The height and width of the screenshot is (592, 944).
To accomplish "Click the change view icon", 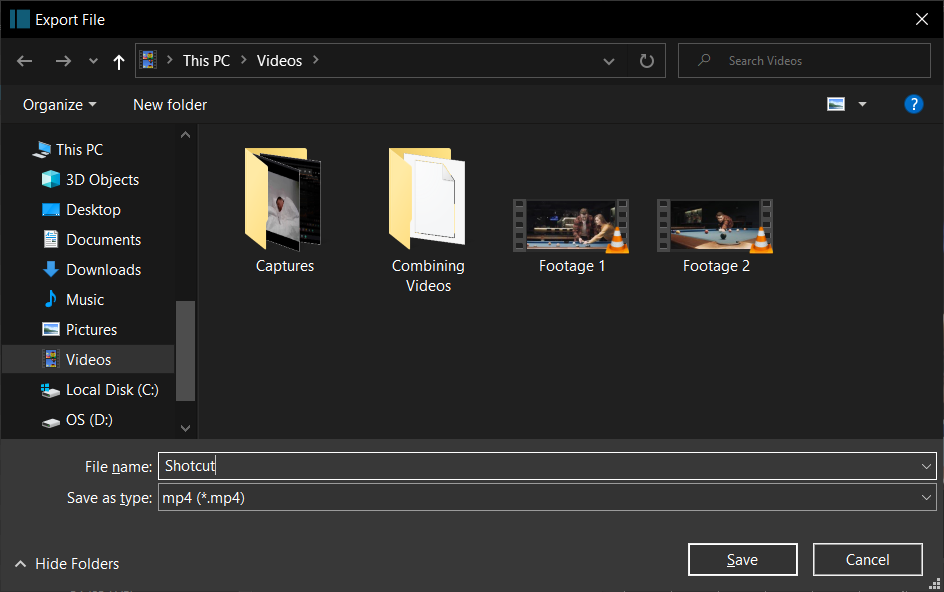I will [836, 104].
